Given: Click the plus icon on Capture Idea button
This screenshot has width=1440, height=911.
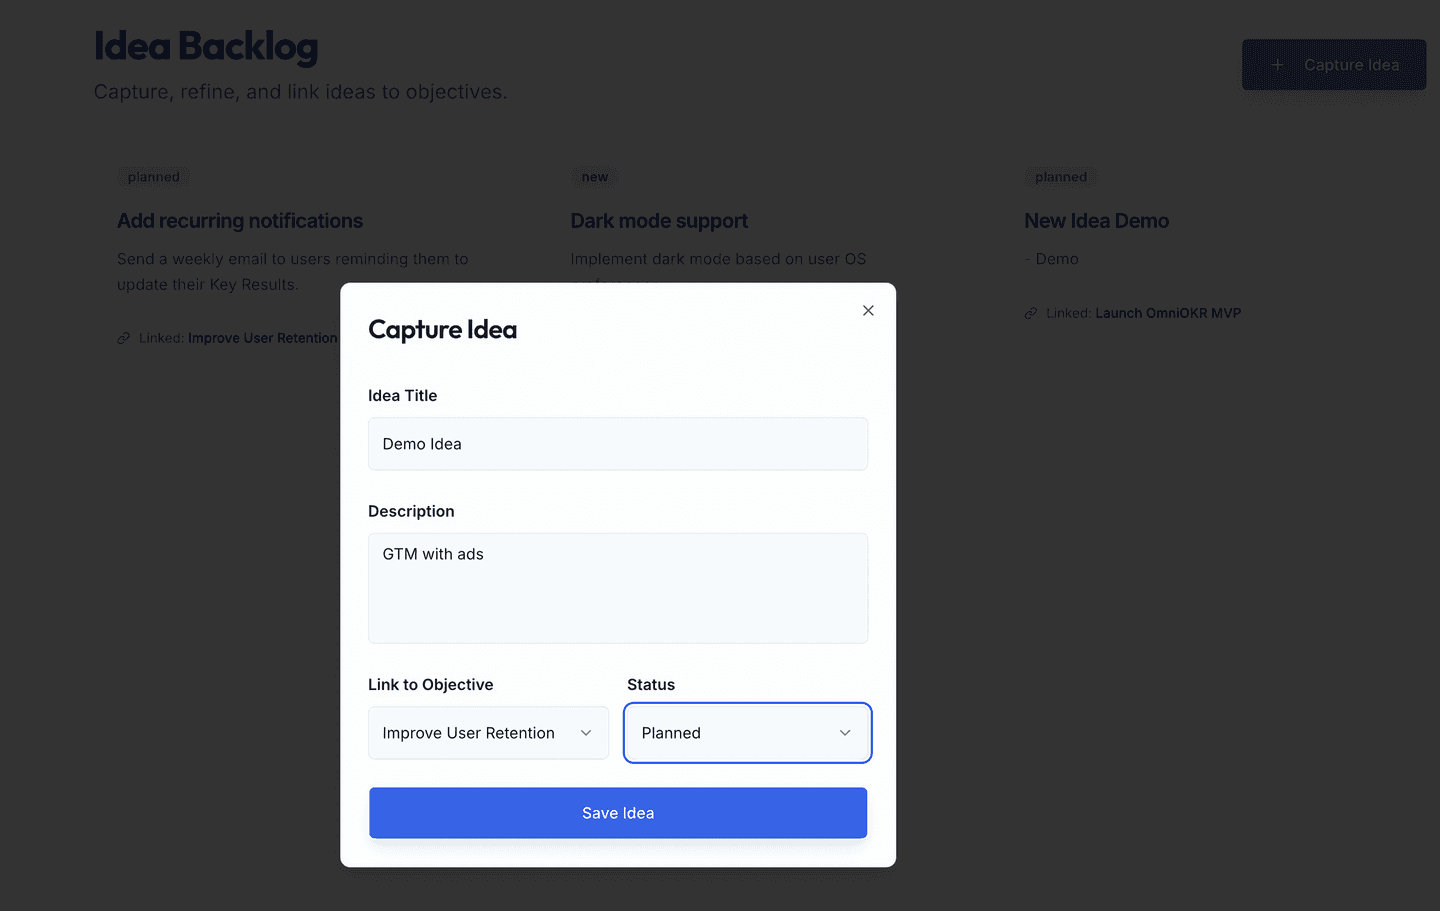Looking at the screenshot, I should coord(1277,64).
